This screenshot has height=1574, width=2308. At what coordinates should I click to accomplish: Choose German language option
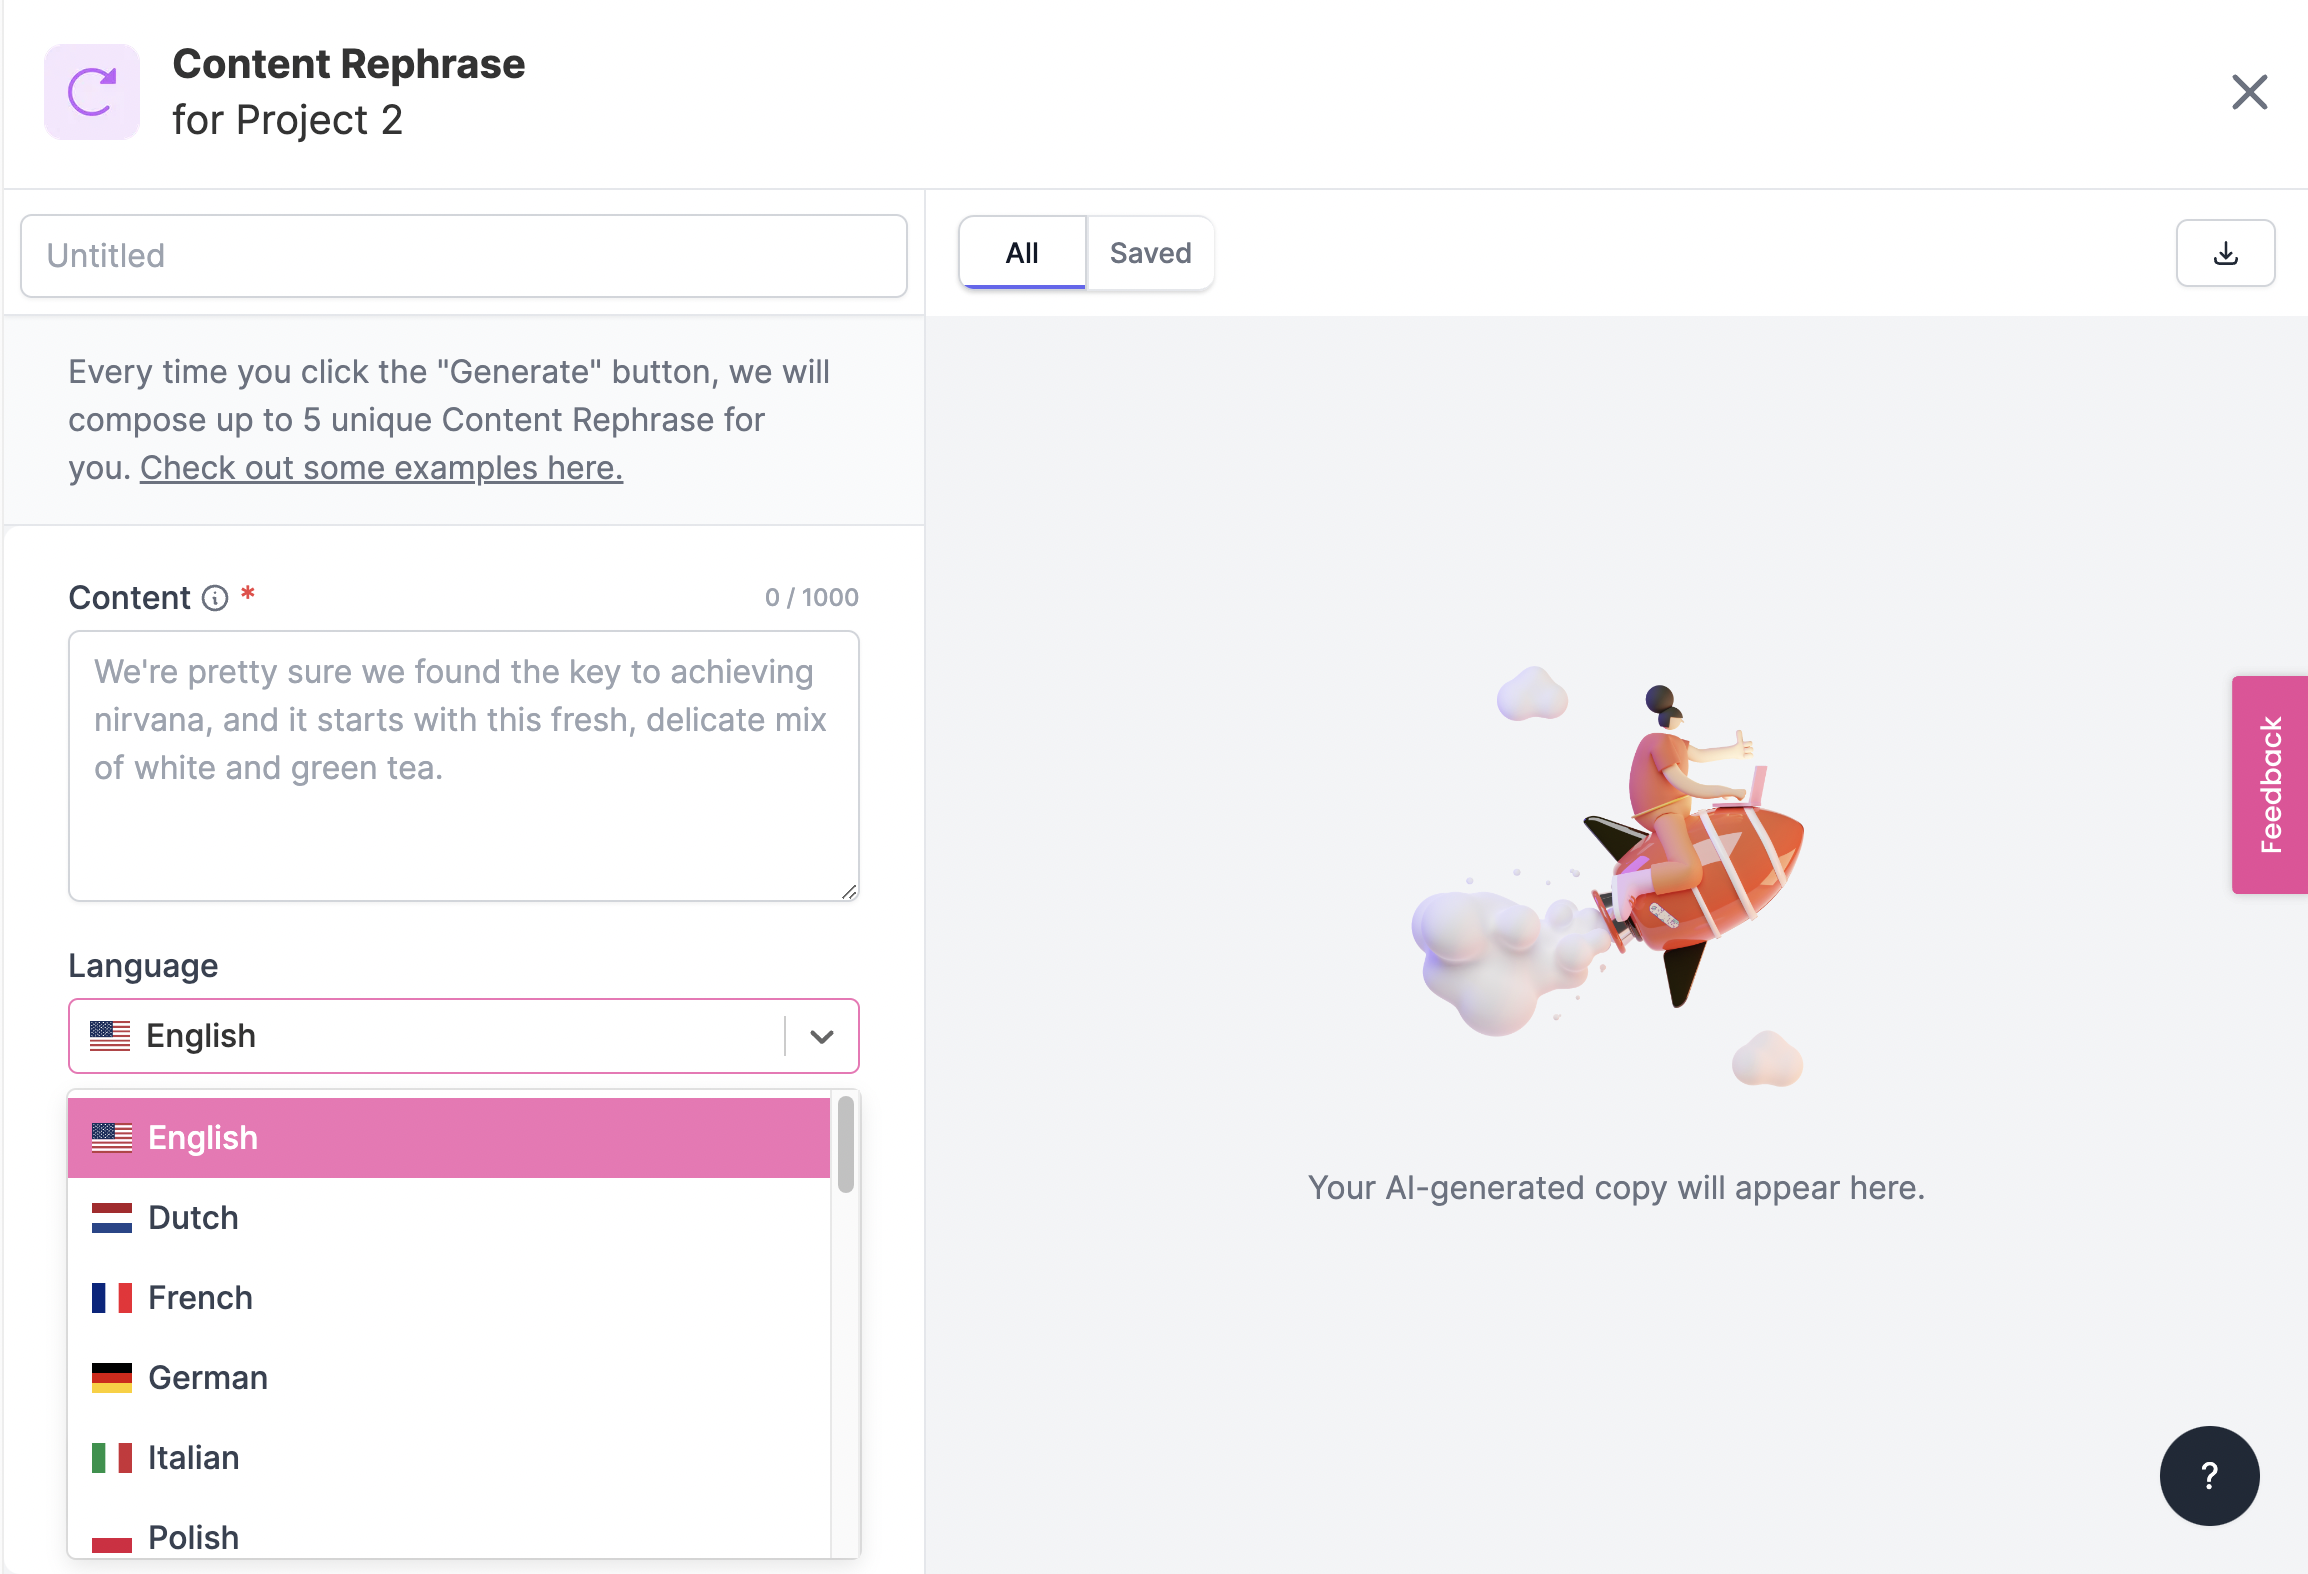[208, 1378]
